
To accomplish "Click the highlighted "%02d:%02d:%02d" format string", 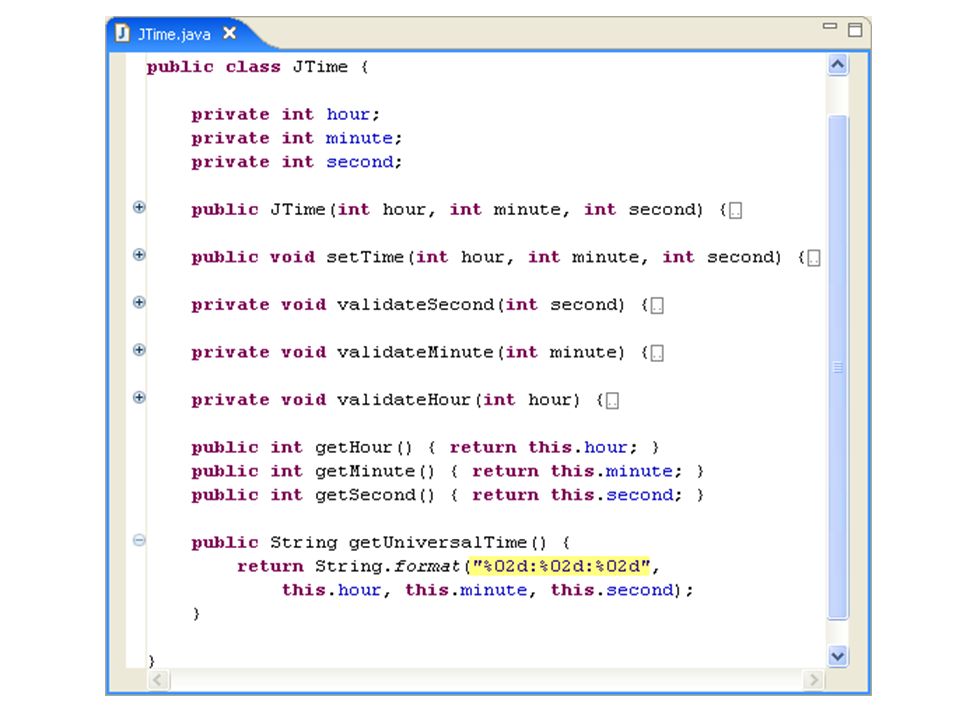I will point(560,566).
